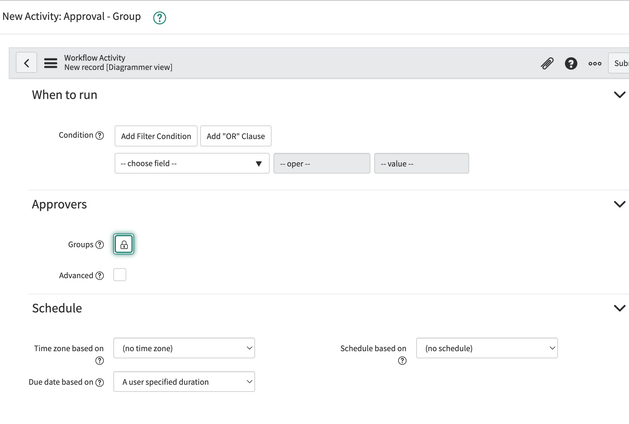Click the disabled oper field
The image size is (629, 424).
pos(322,163)
